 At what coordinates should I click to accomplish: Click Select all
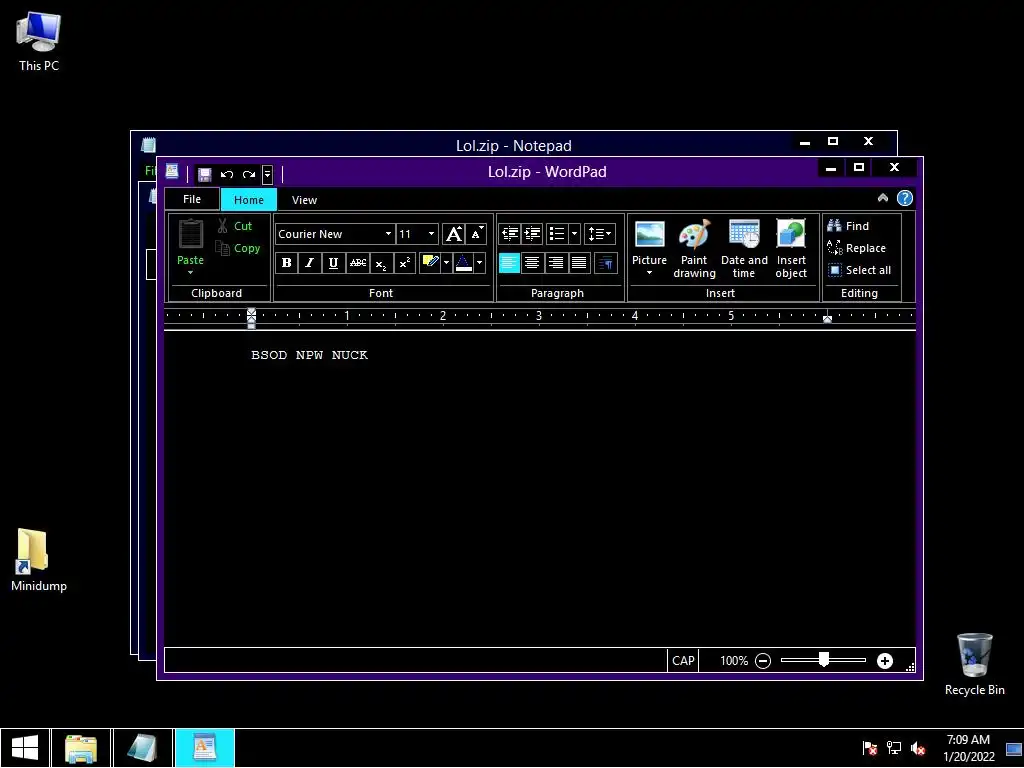click(x=859, y=270)
